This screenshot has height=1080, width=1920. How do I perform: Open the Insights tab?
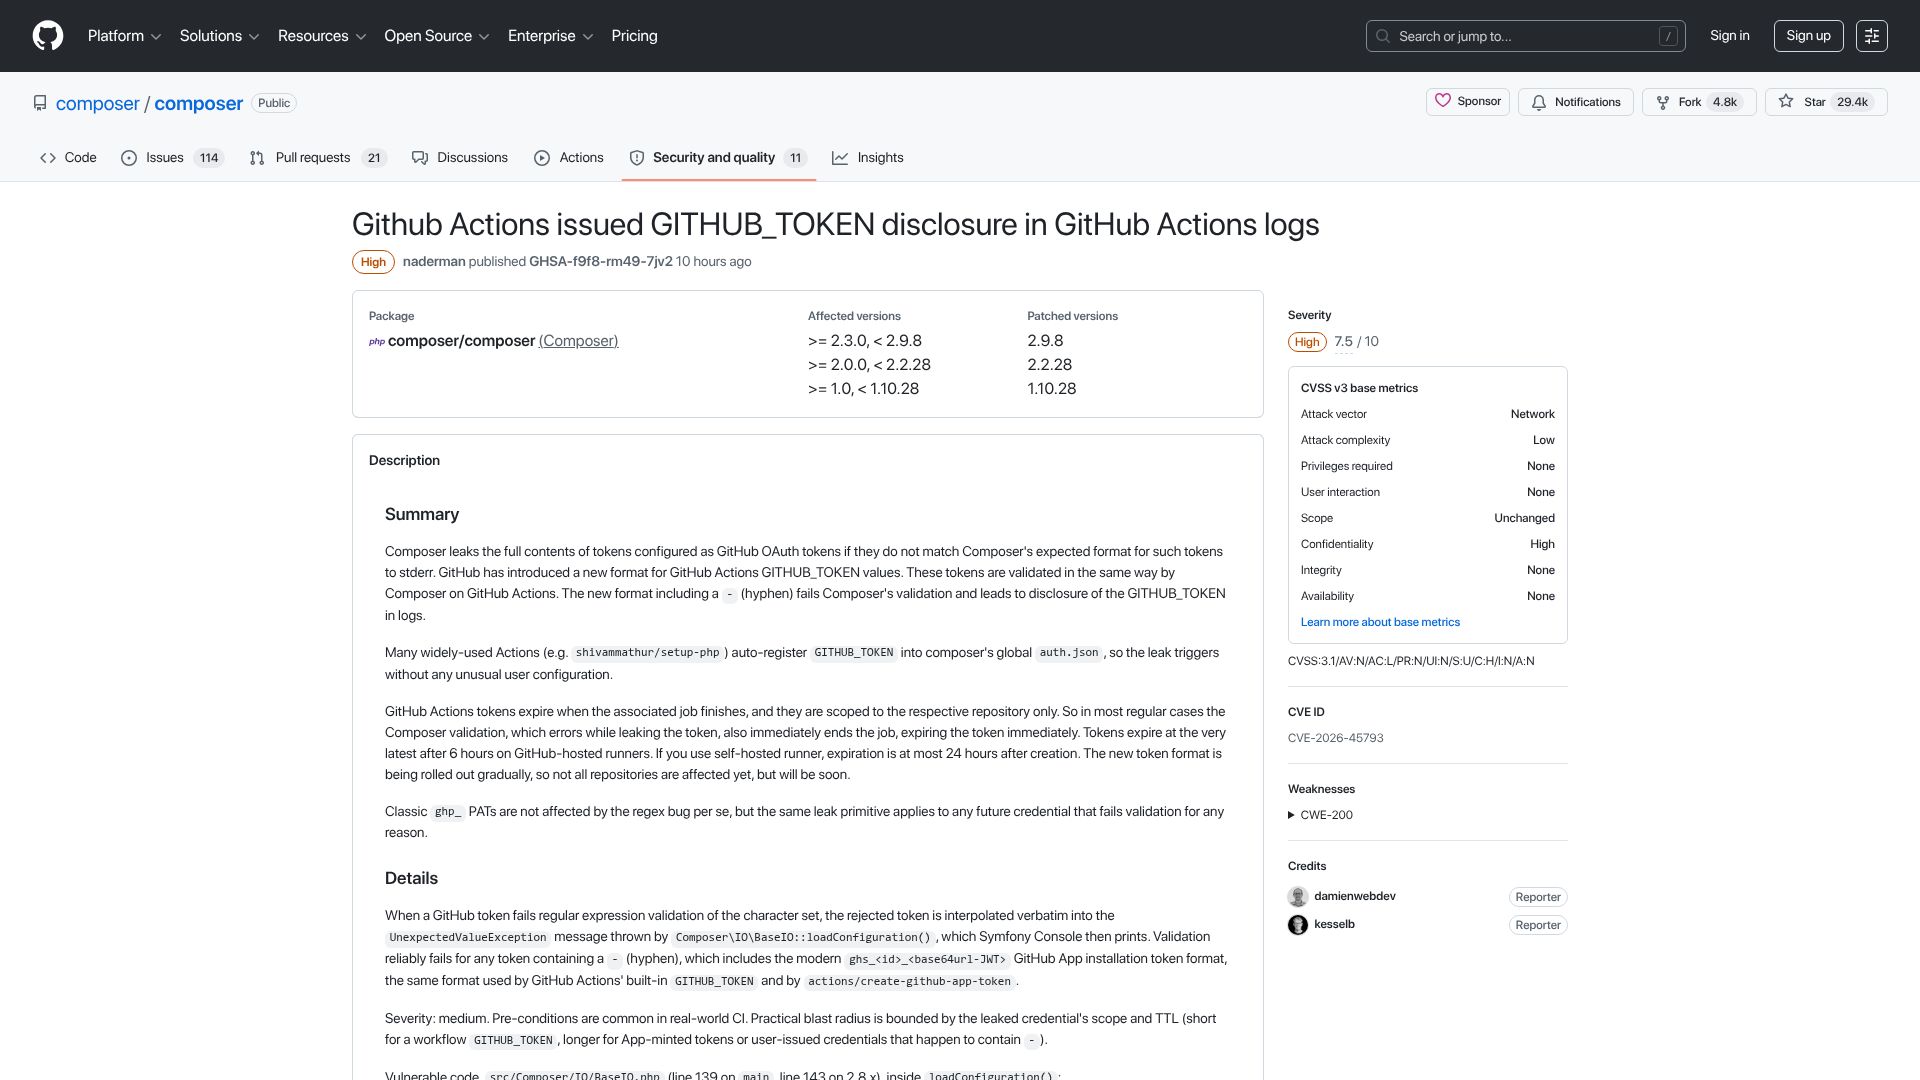868,158
